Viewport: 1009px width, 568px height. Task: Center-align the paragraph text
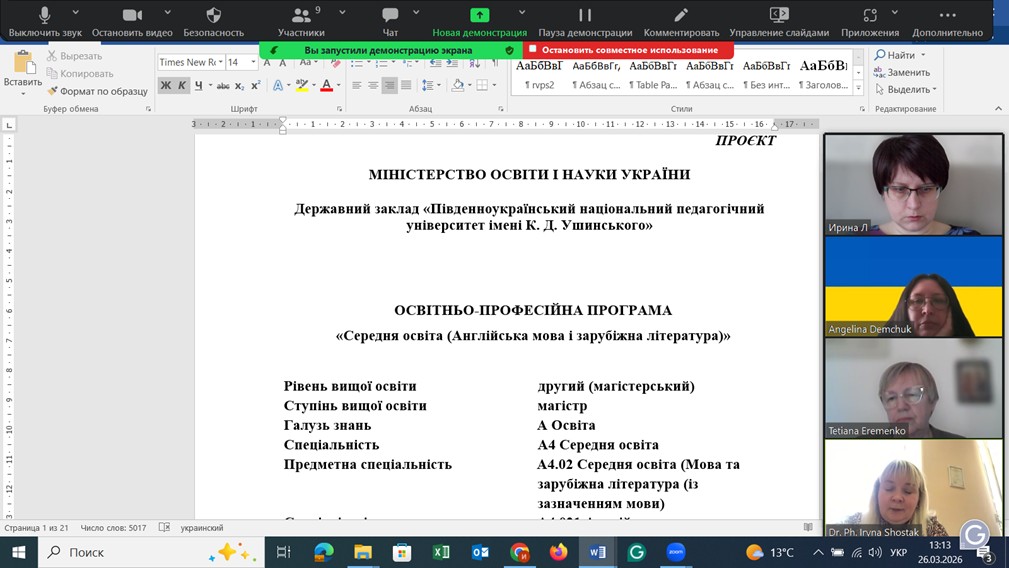pyautogui.click(x=373, y=86)
